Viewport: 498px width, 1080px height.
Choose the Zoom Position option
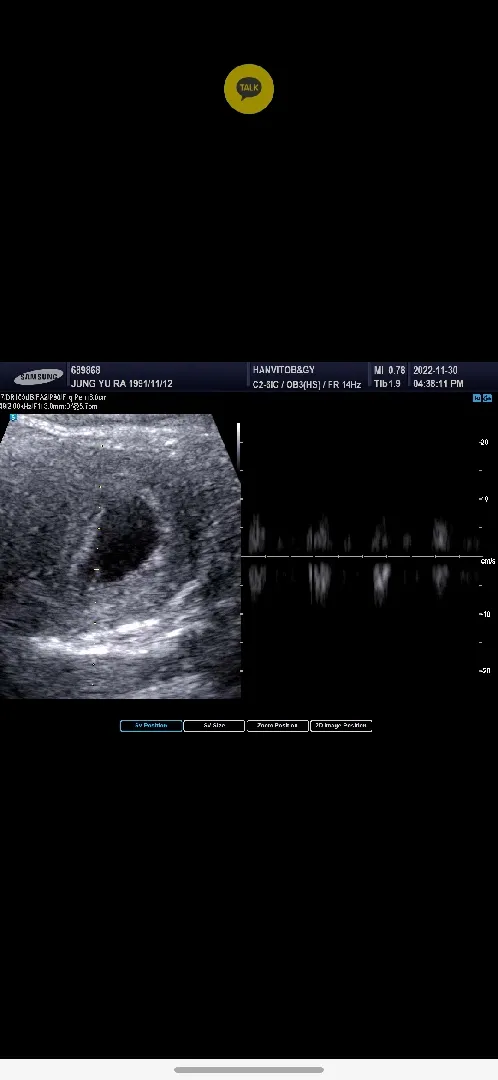click(277, 725)
